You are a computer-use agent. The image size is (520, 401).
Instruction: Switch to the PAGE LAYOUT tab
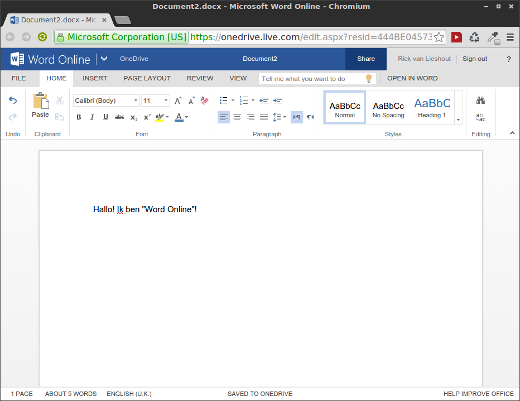(147, 78)
